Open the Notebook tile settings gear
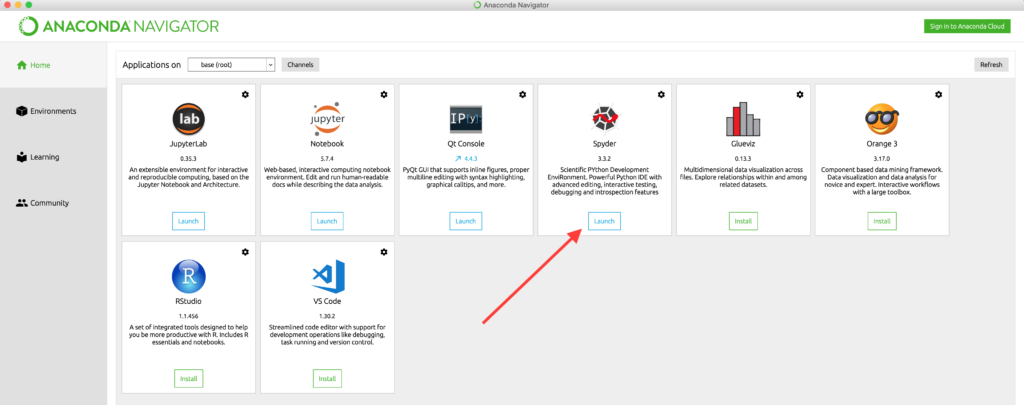The width and height of the screenshot is (1024, 405). click(384, 95)
